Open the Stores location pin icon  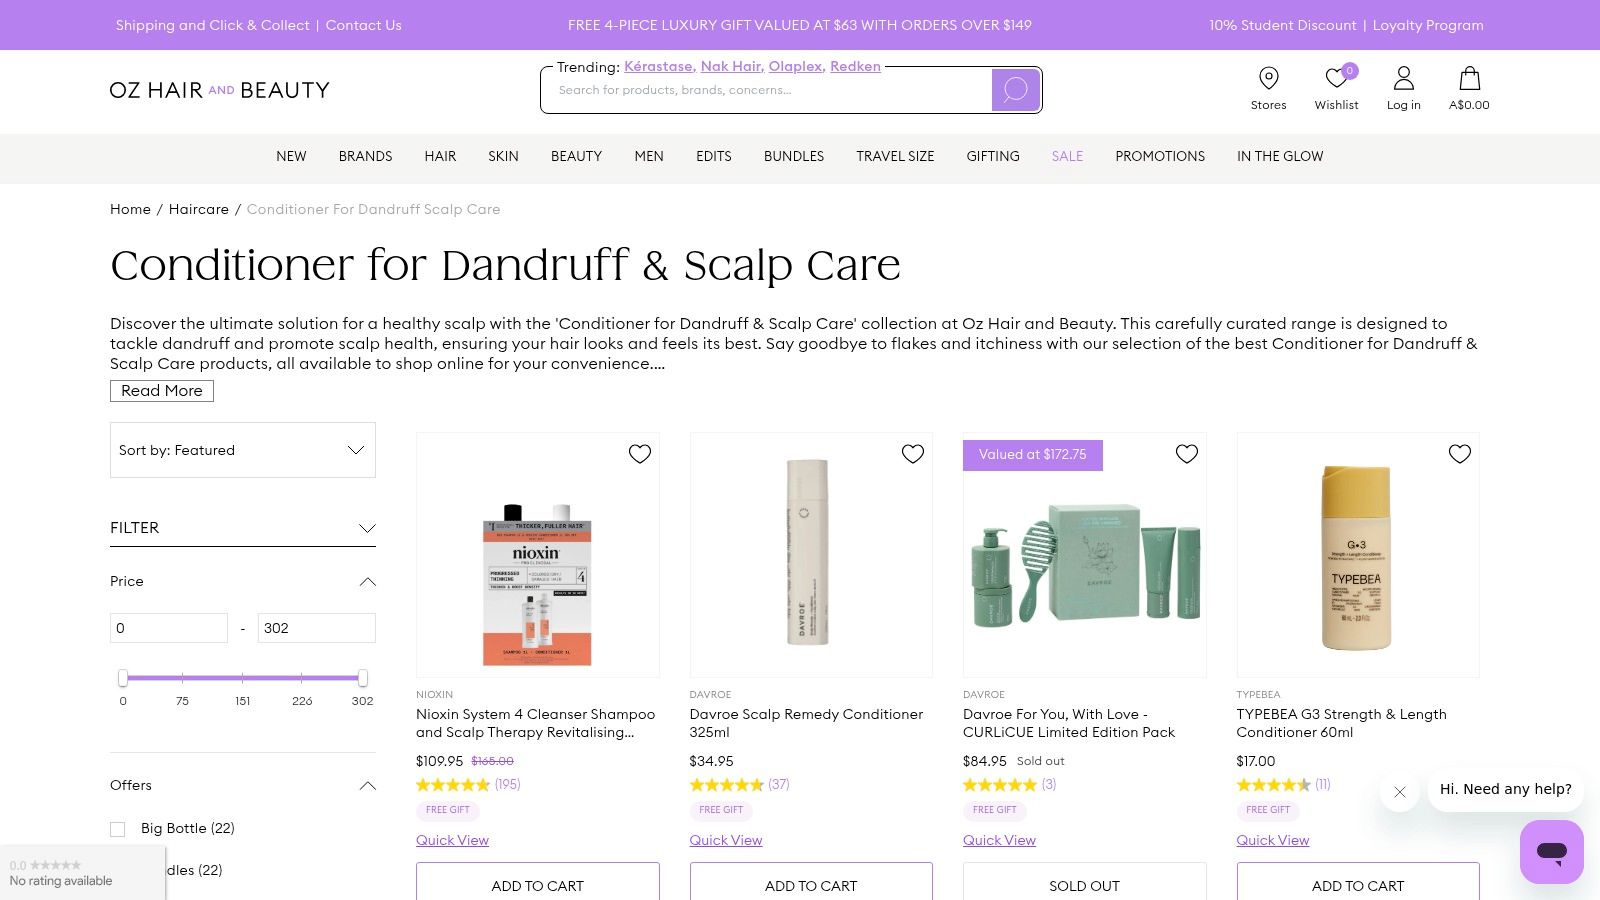1268,78
